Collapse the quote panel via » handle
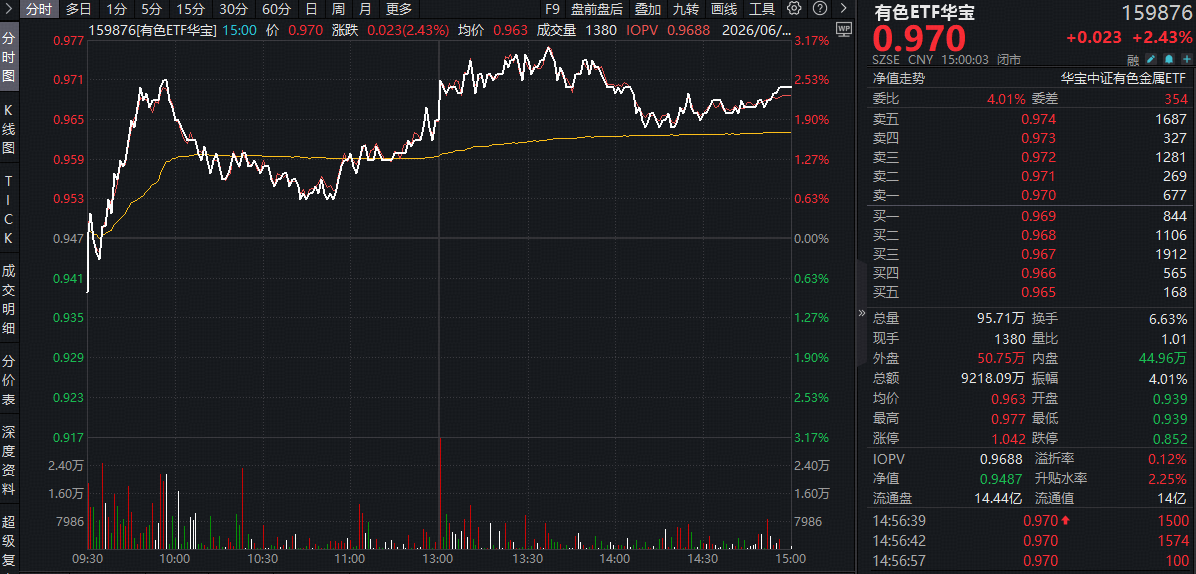 [862, 313]
